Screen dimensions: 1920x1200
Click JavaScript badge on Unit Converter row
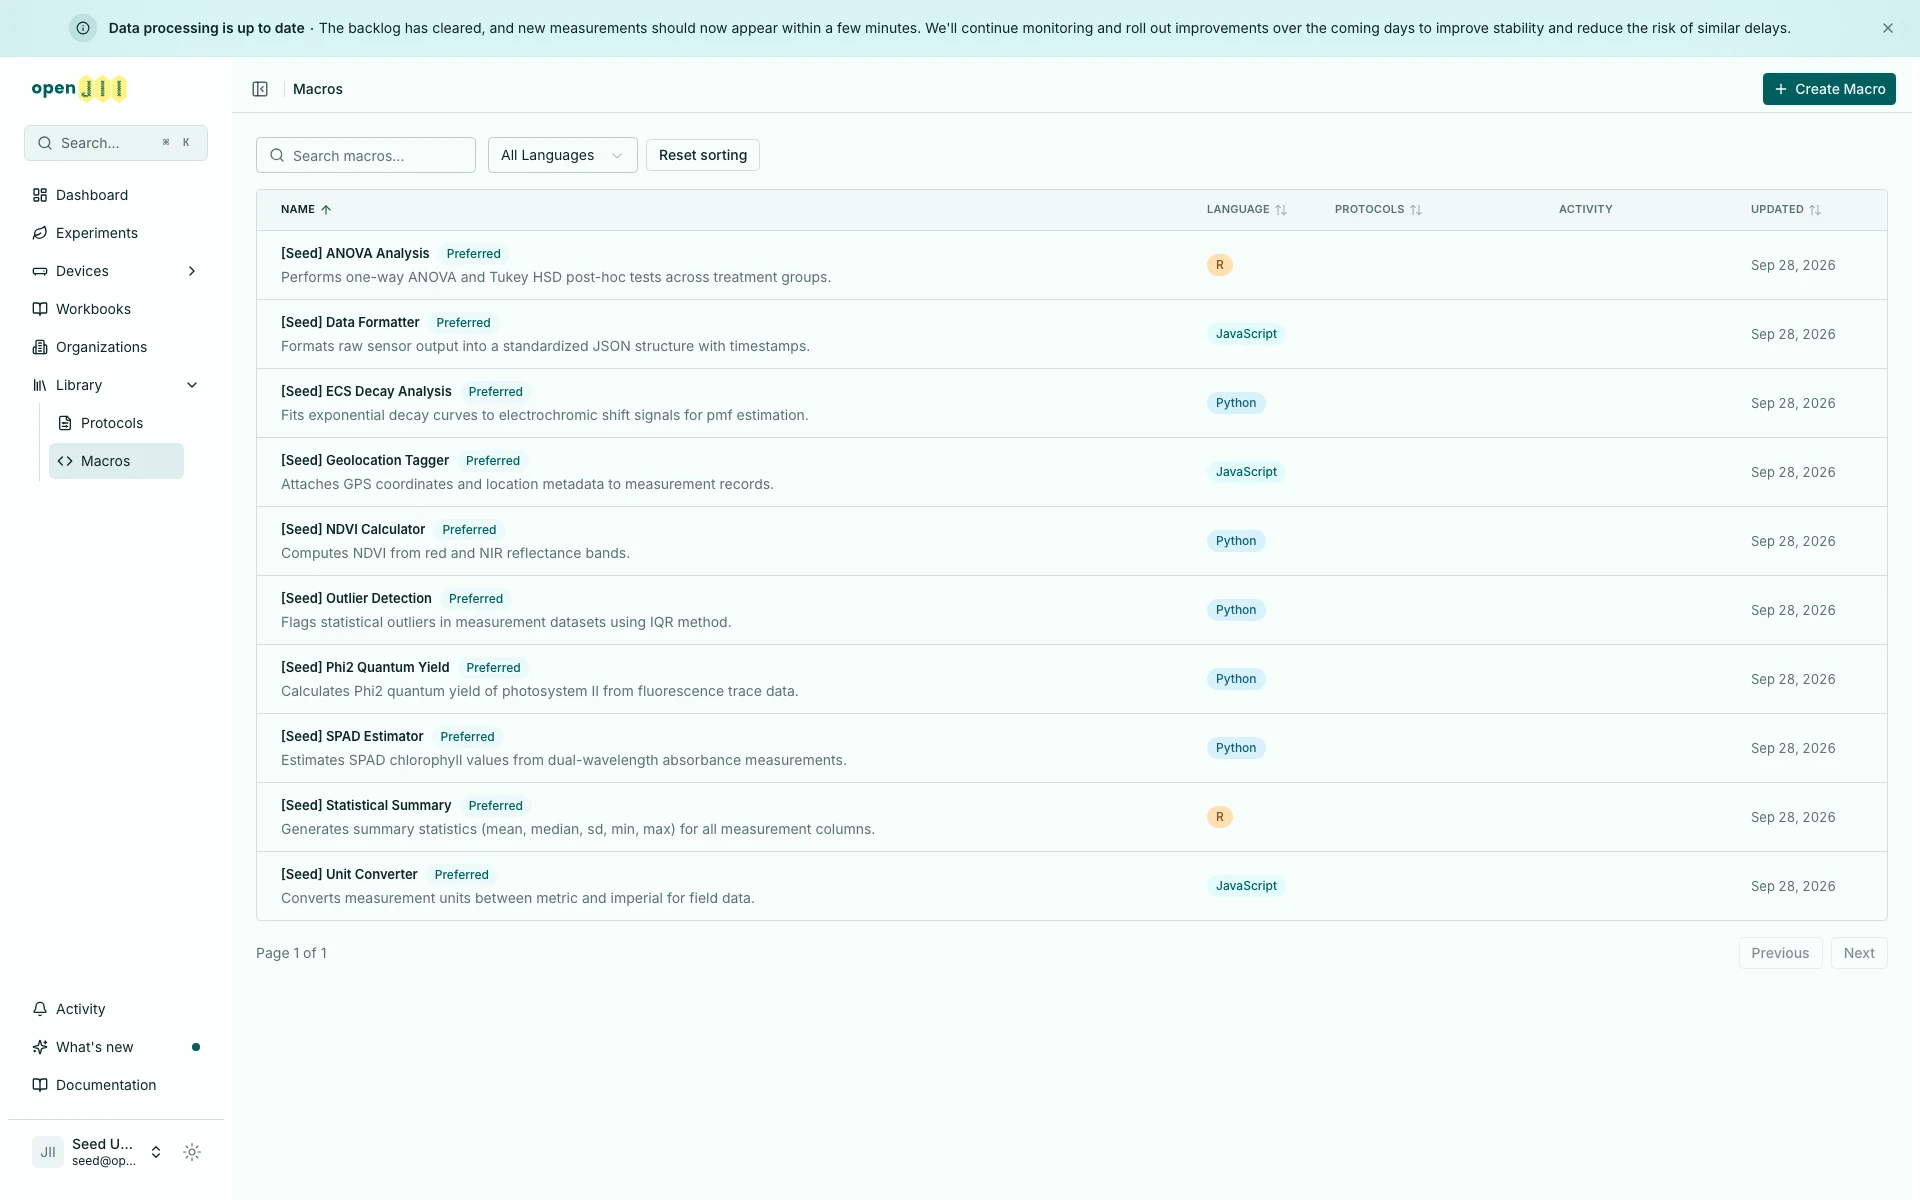[1246, 886]
